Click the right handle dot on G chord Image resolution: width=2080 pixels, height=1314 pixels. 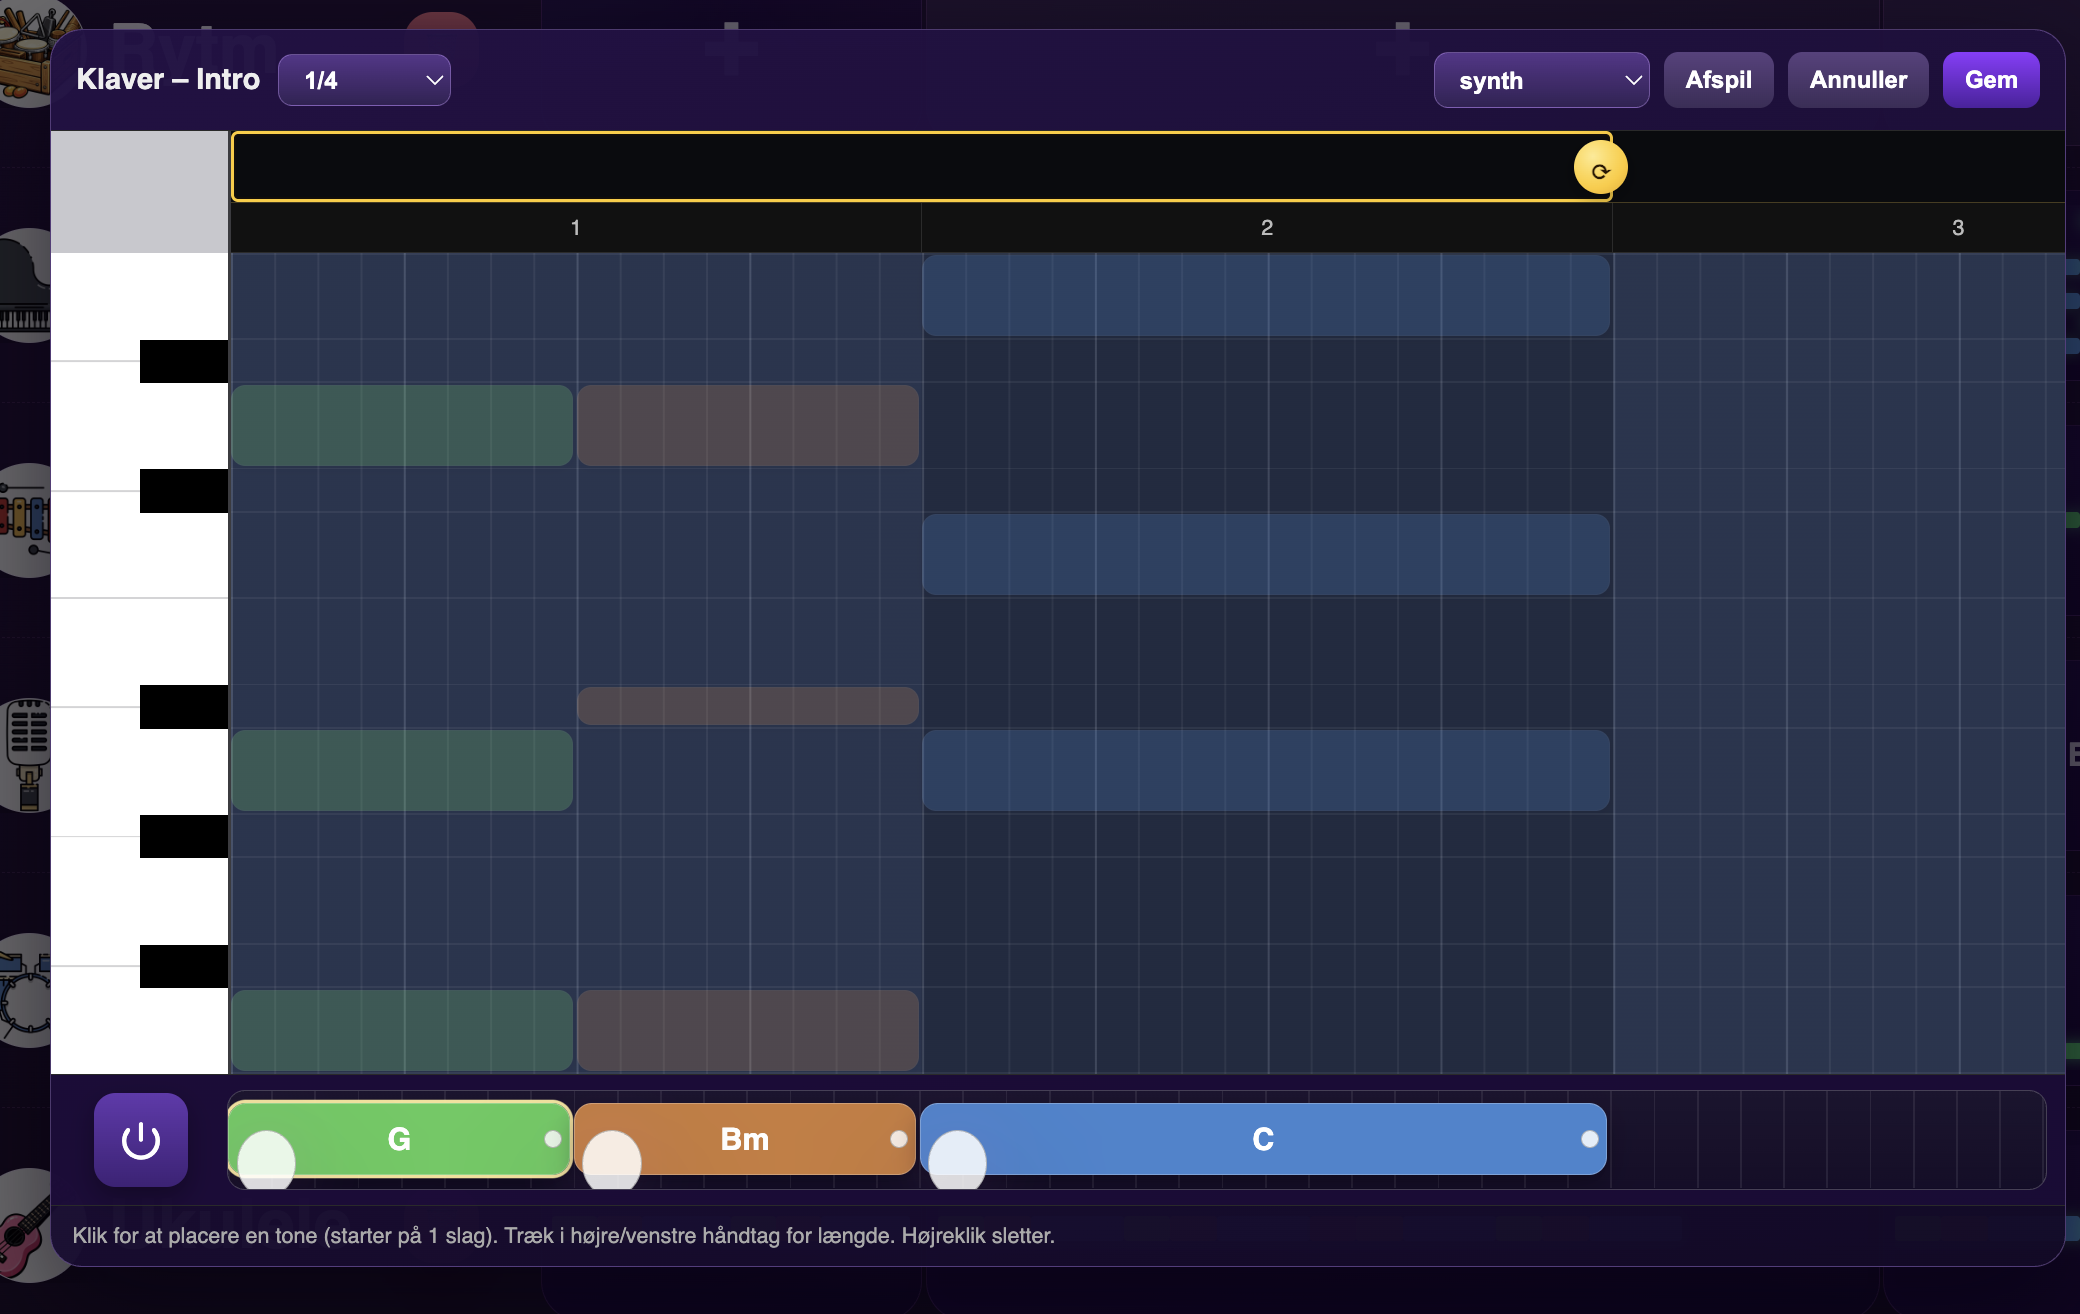pyautogui.click(x=553, y=1139)
